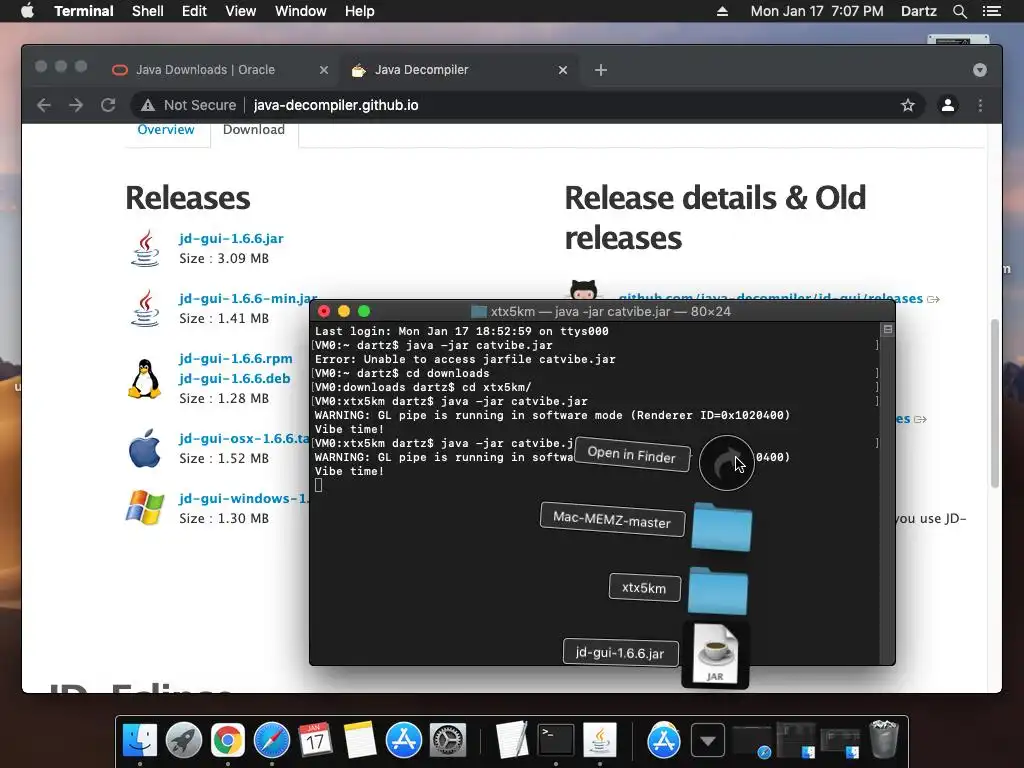This screenshot has height=768, width=1024.
Task: Open Spotlight search in the menu bar
Action: tap(959, 11)
